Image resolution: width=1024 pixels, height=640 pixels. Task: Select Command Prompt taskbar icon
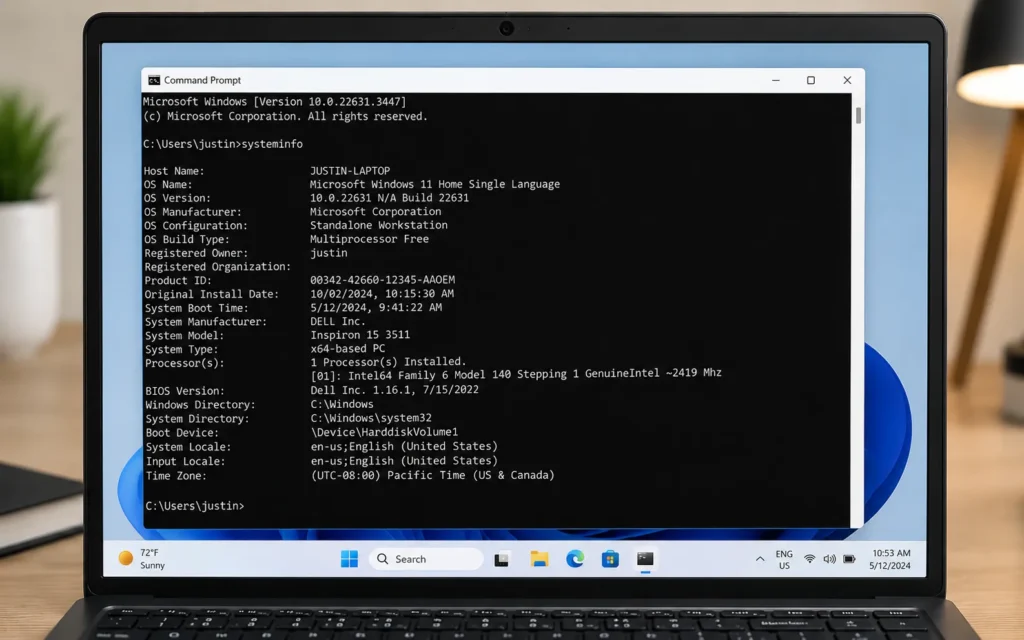tap(645, 559)
